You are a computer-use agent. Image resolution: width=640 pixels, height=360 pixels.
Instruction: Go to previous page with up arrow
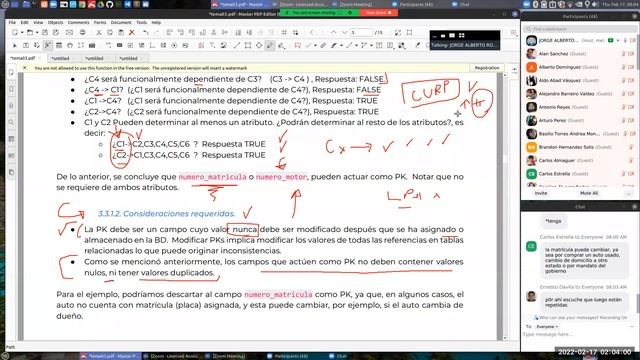tap(333, 33)
